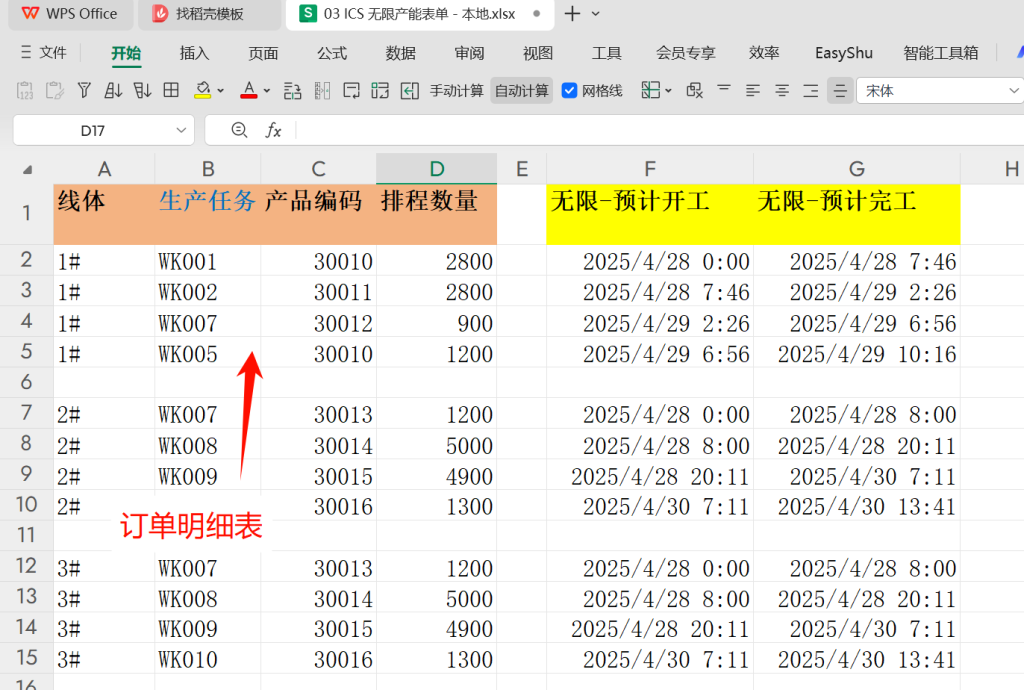Select the 03 ICS 无限产能表单 document tab
This screenshot has width=1024, height=690.
pyautogui.click(x=420, y=14)
